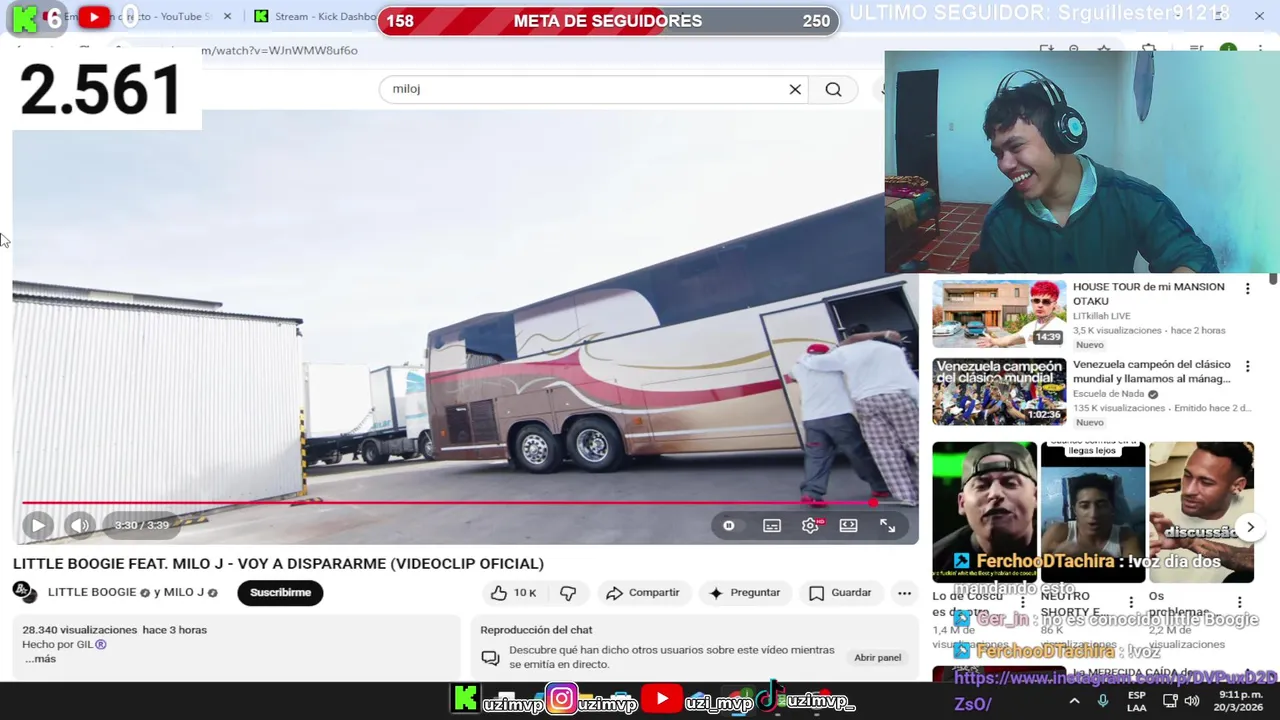Switch the player to theater mode

pyautogui.click(x=848, y=526)
